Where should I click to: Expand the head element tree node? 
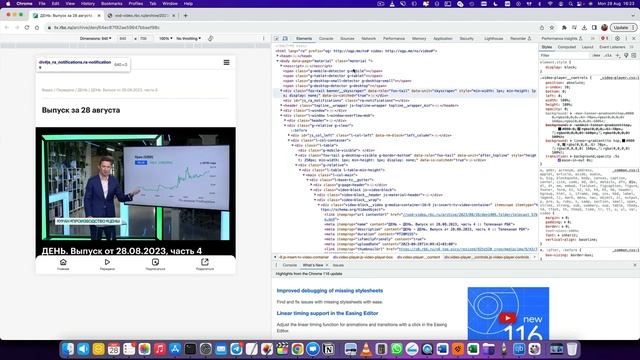tap(278, 56)
